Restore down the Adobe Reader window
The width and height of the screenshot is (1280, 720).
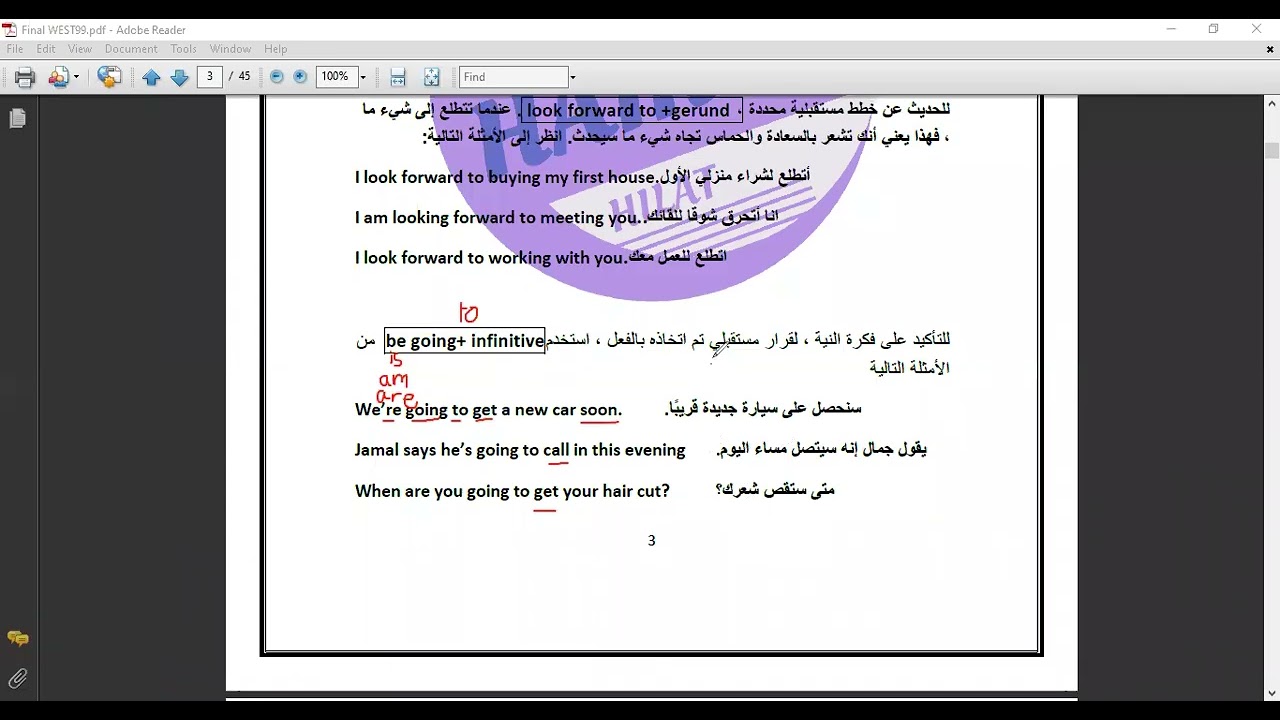pyautogui.click(x=1213, y=29)
